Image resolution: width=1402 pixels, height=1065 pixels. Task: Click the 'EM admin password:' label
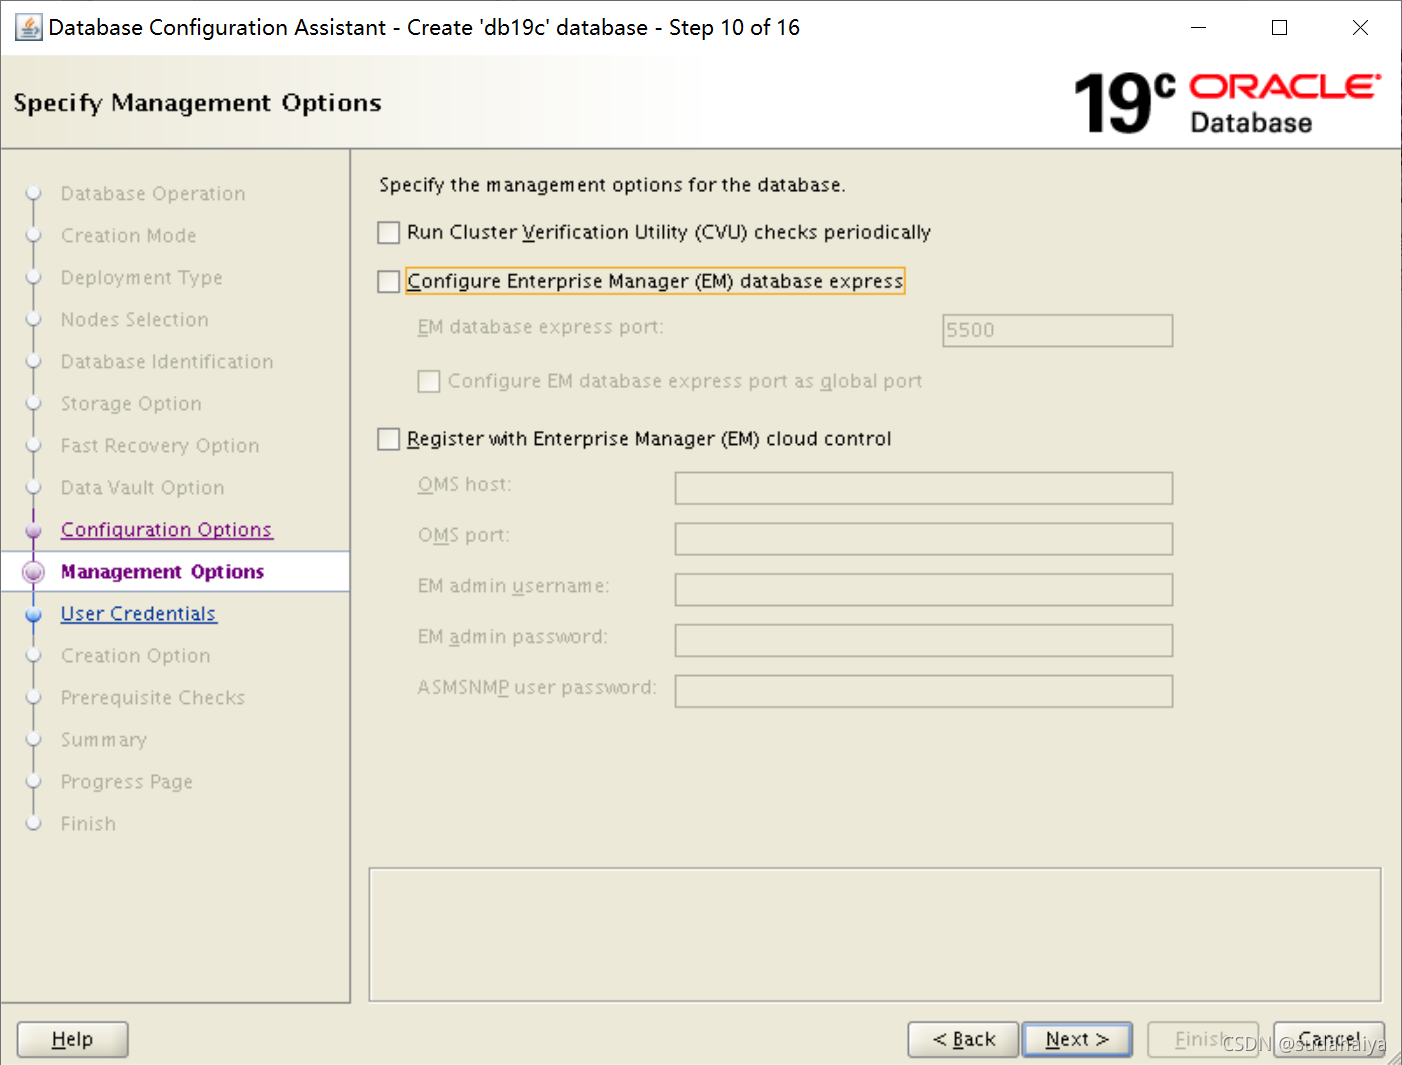point(512,637)
